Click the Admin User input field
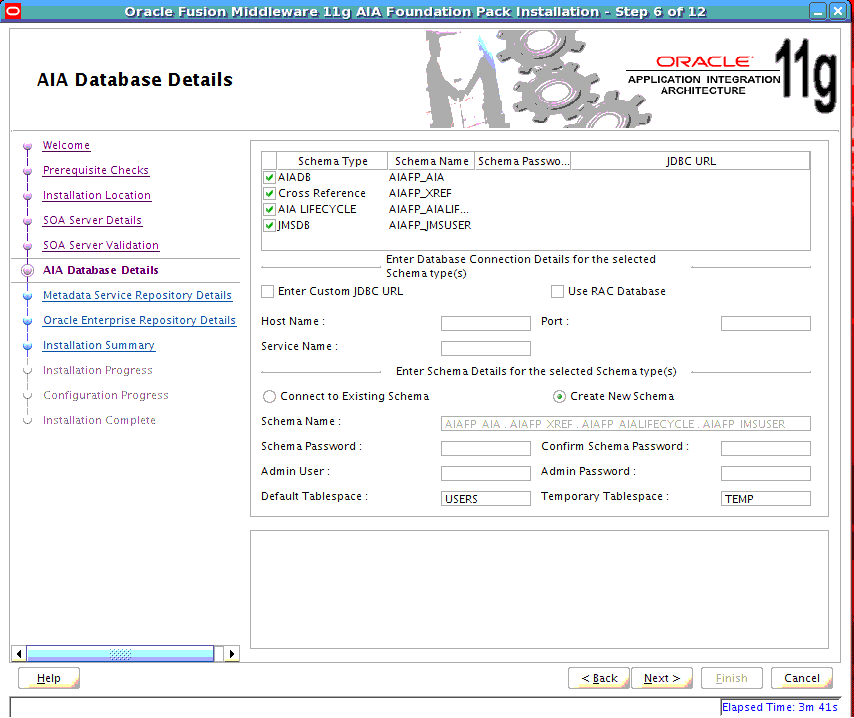This screenshot has width=854, height=718. [x=486, y=473]
